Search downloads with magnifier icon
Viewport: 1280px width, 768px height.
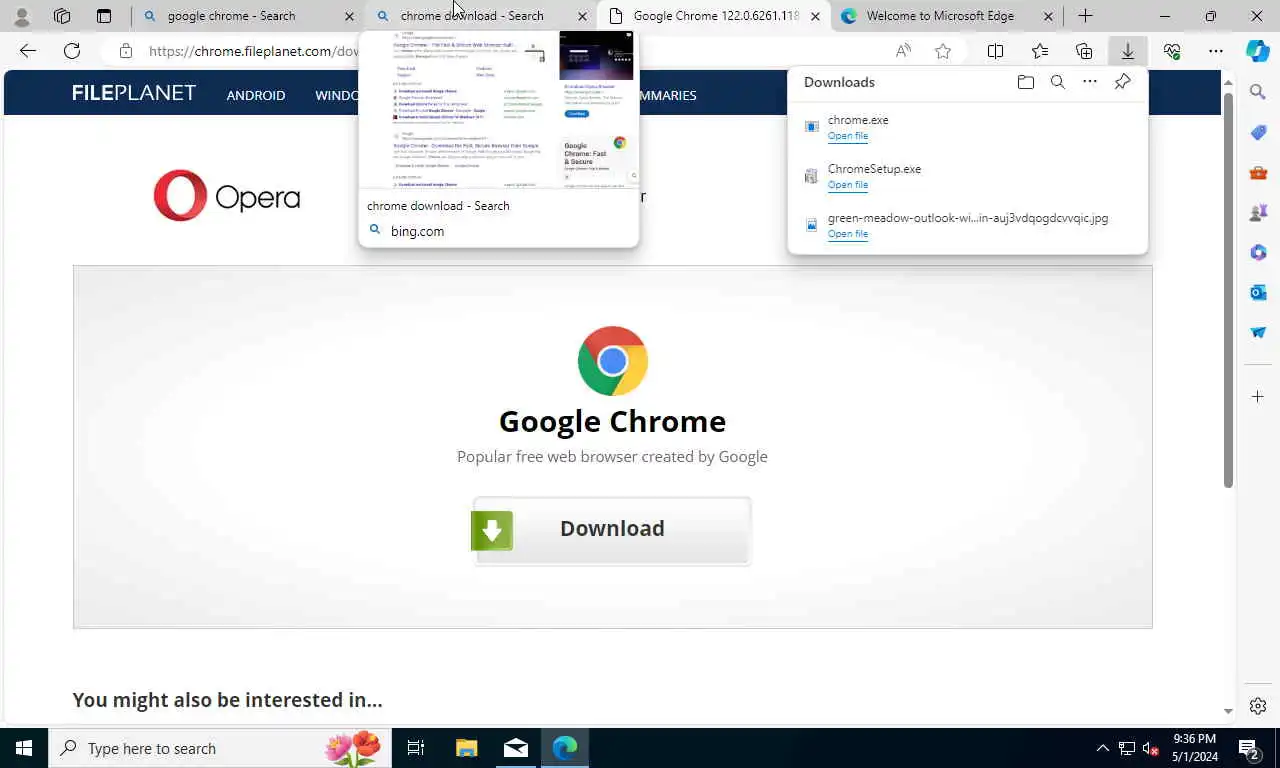[x=1057, y=82]
